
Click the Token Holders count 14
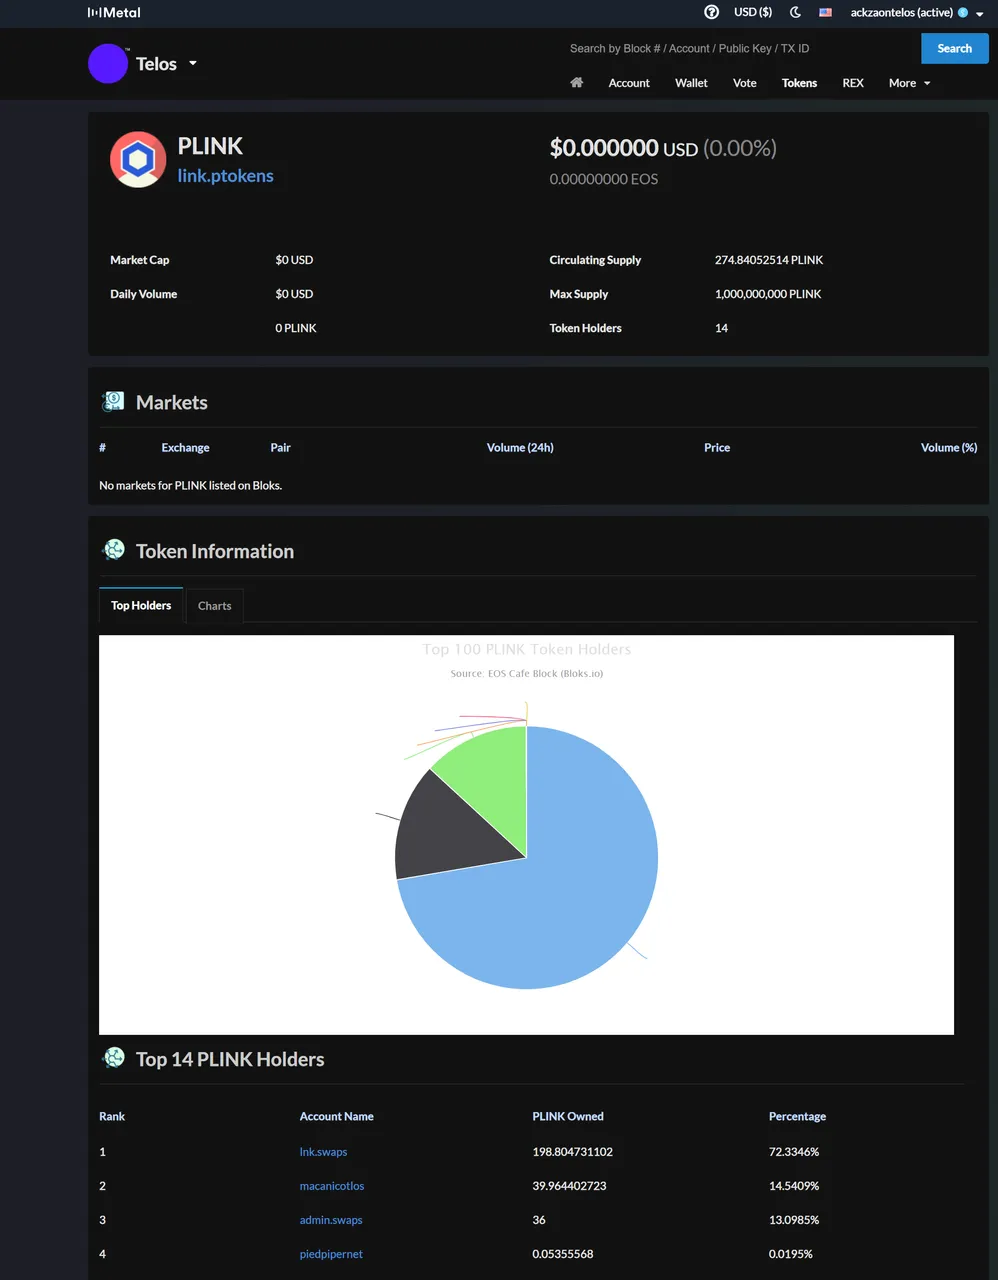point(721,328)
